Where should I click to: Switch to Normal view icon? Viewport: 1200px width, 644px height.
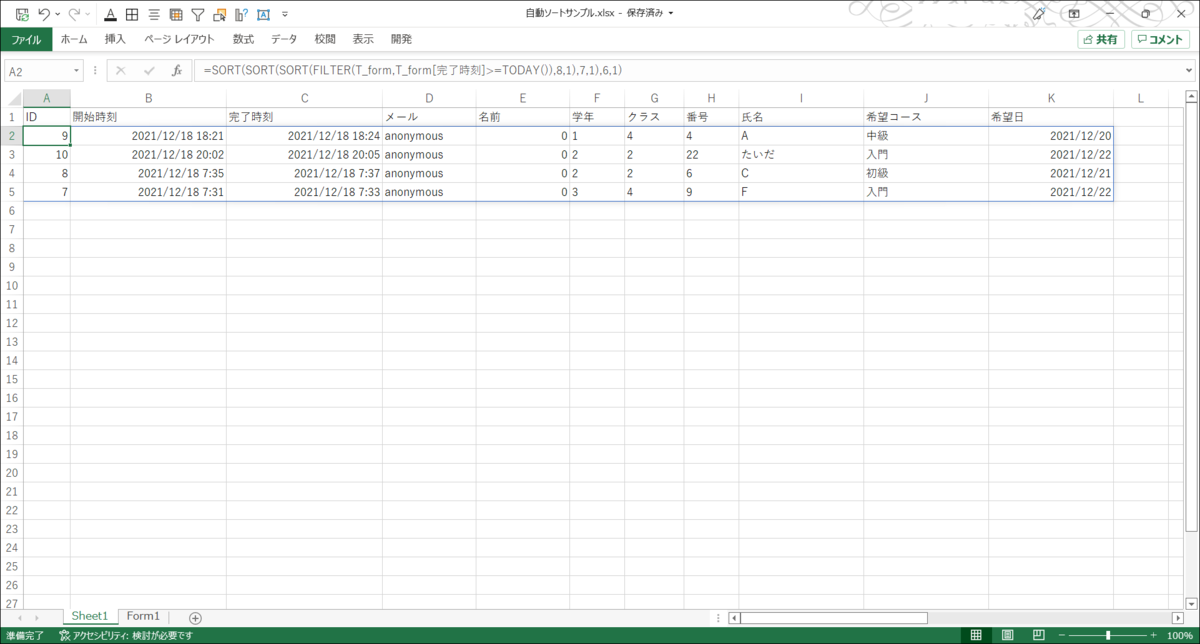[x=976, y=635]
